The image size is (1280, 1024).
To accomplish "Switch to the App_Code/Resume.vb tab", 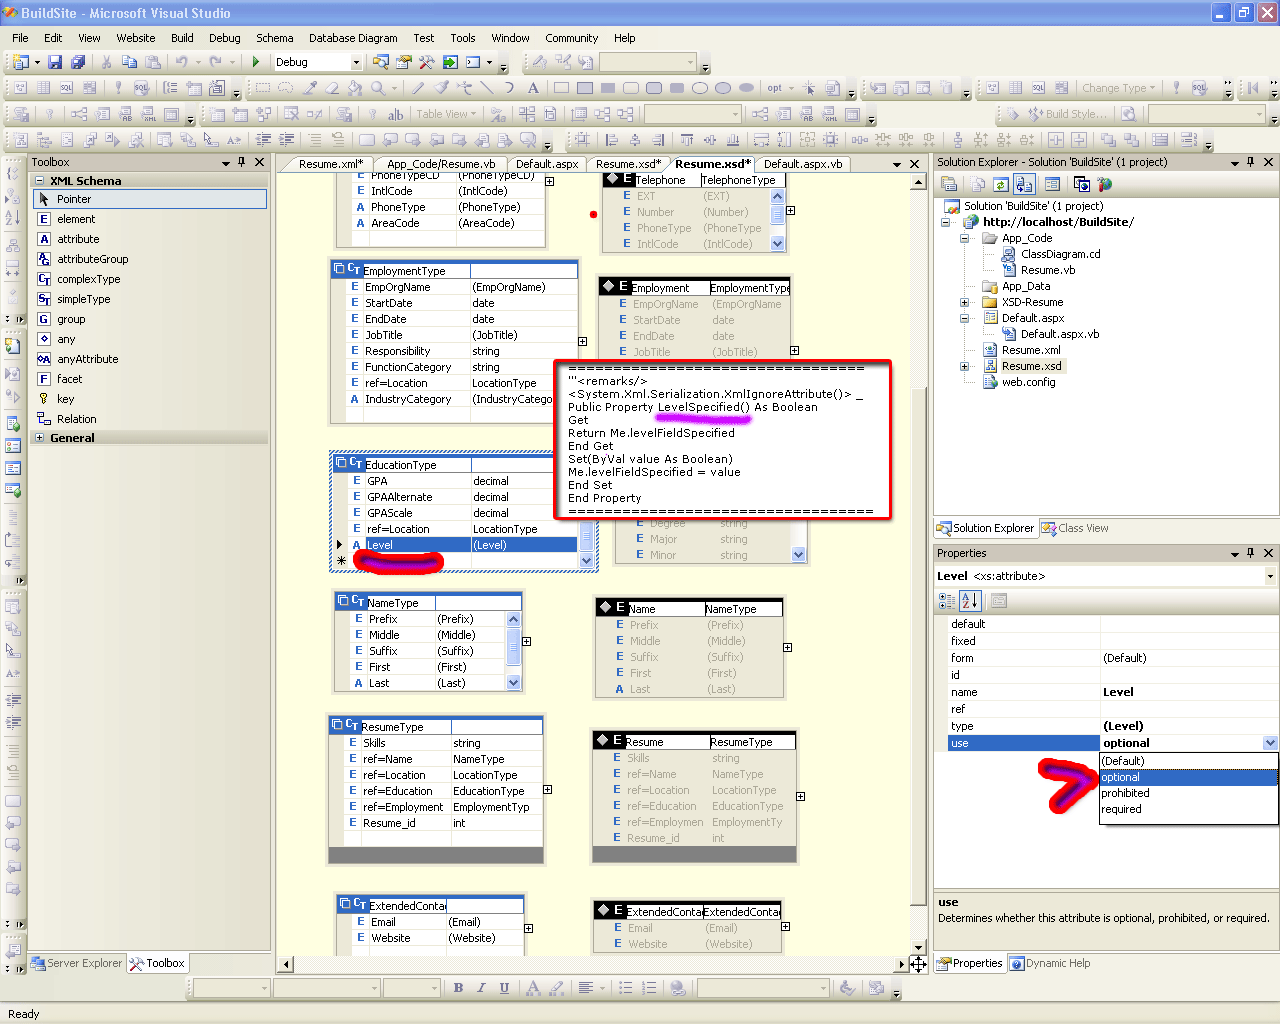I will point(440,164).
